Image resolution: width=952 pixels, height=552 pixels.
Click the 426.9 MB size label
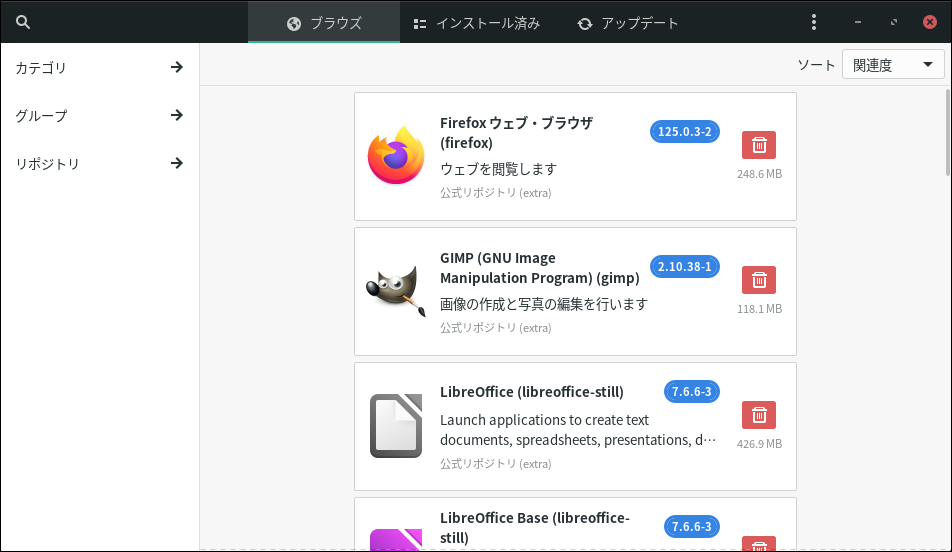click(x=759, y=444)
